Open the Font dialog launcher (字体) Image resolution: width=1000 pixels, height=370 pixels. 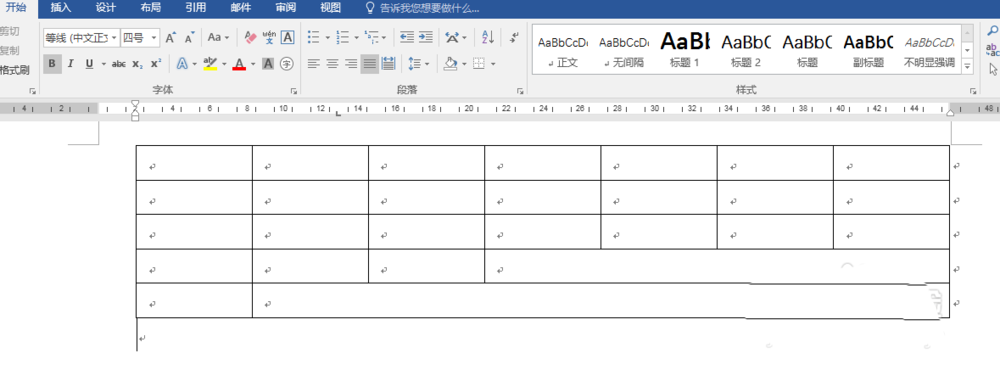point(293,91)
